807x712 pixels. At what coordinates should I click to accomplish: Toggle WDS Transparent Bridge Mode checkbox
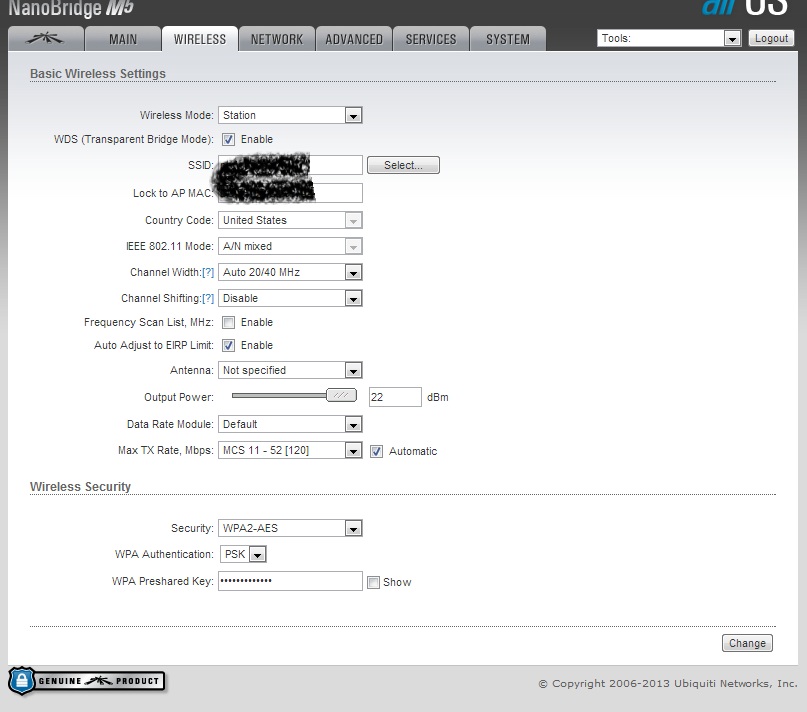pyautogui.click(x=229, y=140)
